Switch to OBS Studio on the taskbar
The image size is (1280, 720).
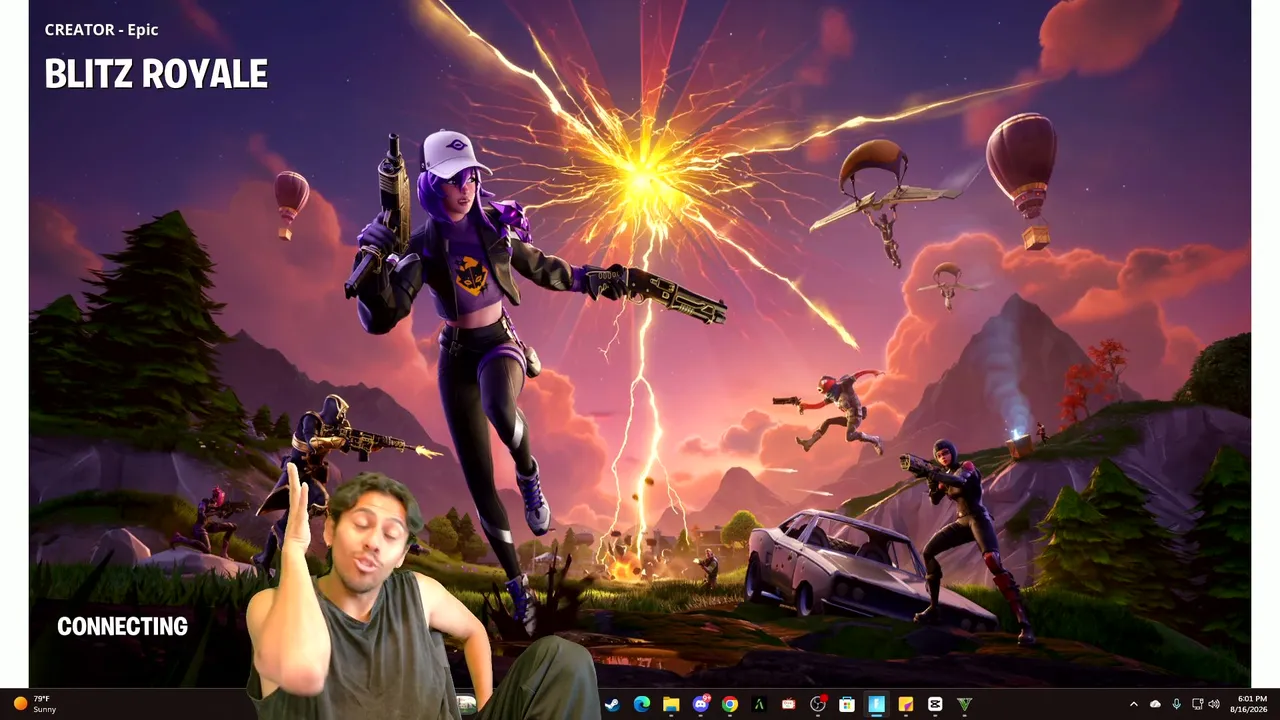tap(818, 705)
